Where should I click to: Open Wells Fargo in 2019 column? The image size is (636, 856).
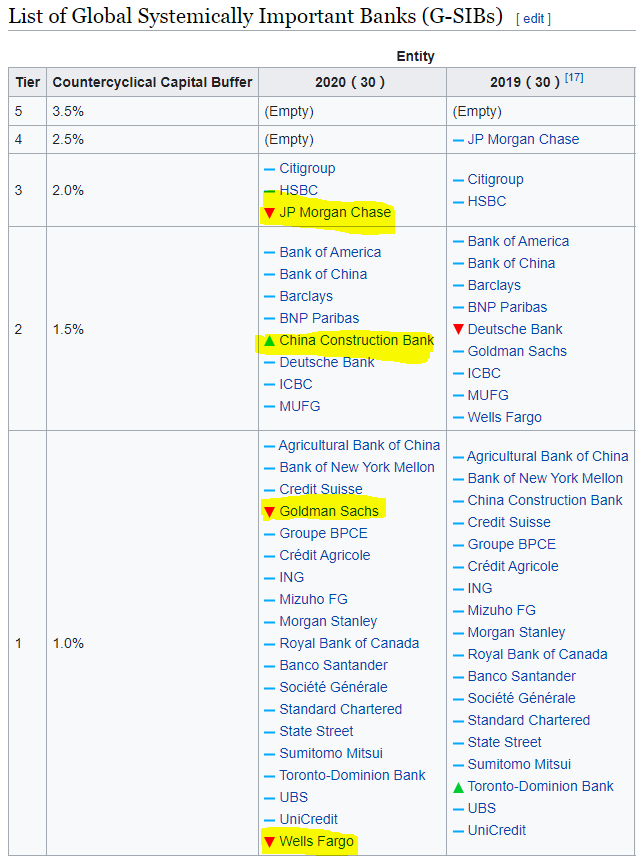point(505,417)
